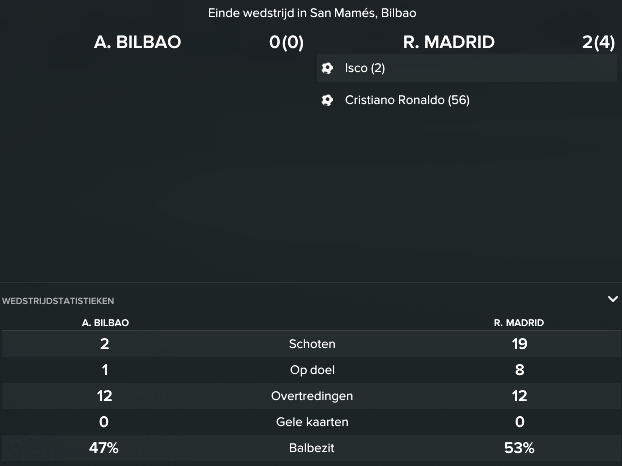This screenshot has height=466, width=622.
Task: Open the Isco (2) goal entry
Action: click(466, 68)
